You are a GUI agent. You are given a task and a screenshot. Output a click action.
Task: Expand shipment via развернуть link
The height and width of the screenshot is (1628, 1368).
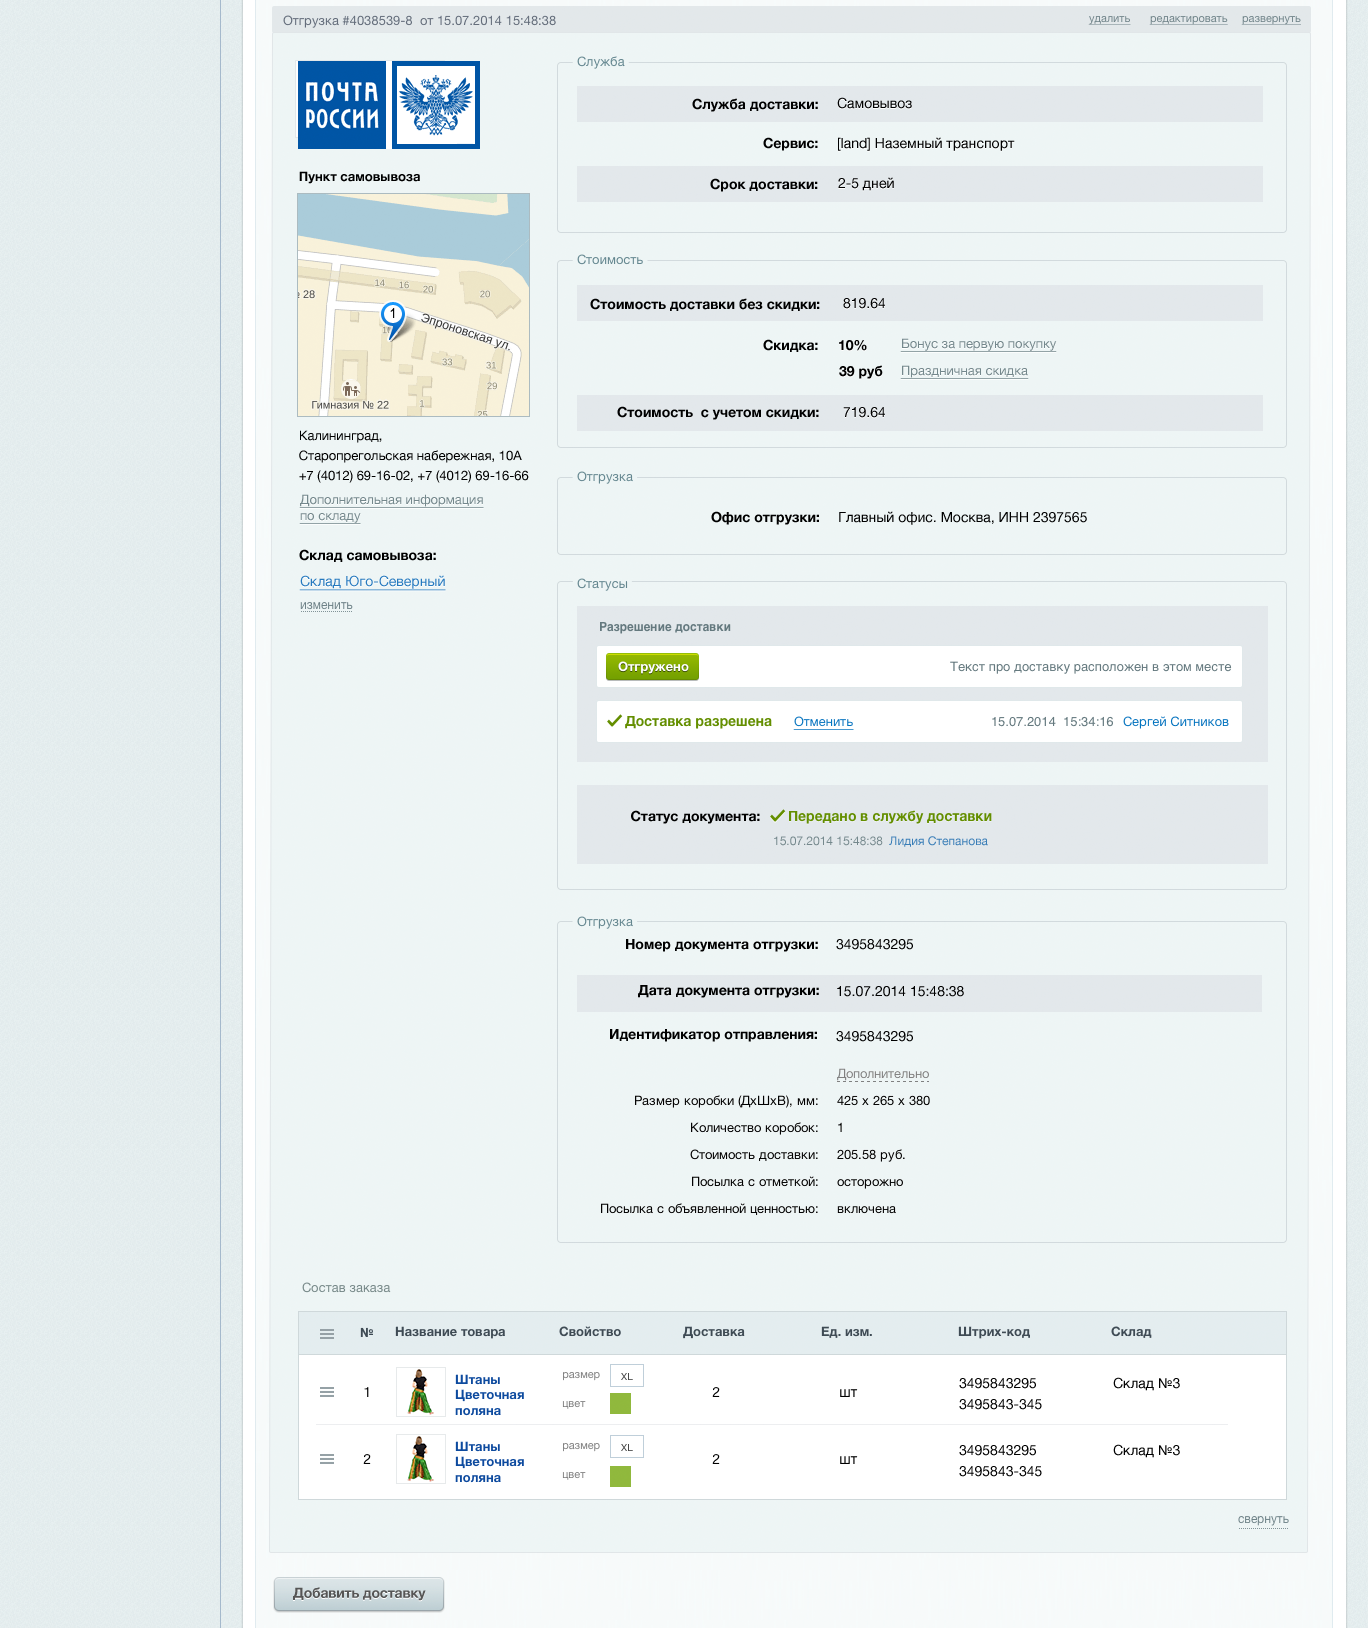tap(1271, 19)
